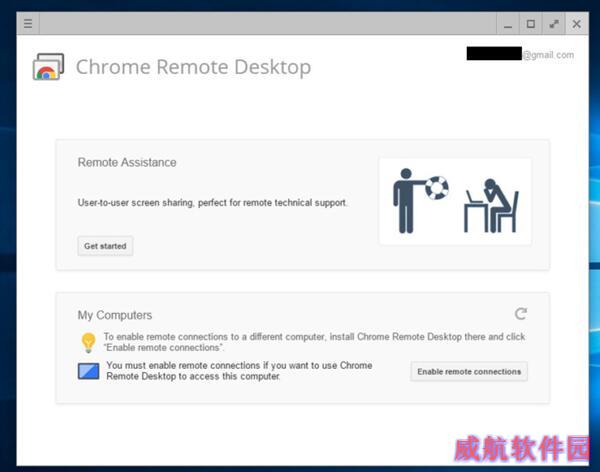
Task: Minimize the Chrome Remote Desktop window
Action: tap(508, 24)
